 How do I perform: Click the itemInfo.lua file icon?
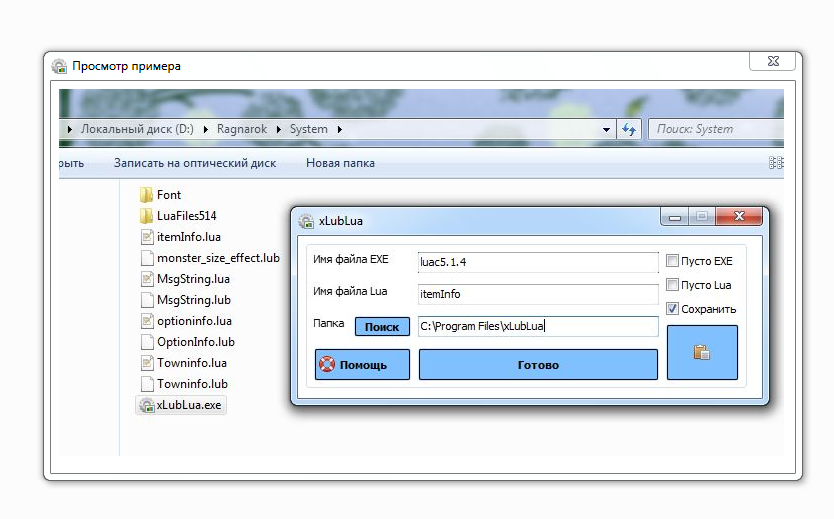click(x=147, y=237)
